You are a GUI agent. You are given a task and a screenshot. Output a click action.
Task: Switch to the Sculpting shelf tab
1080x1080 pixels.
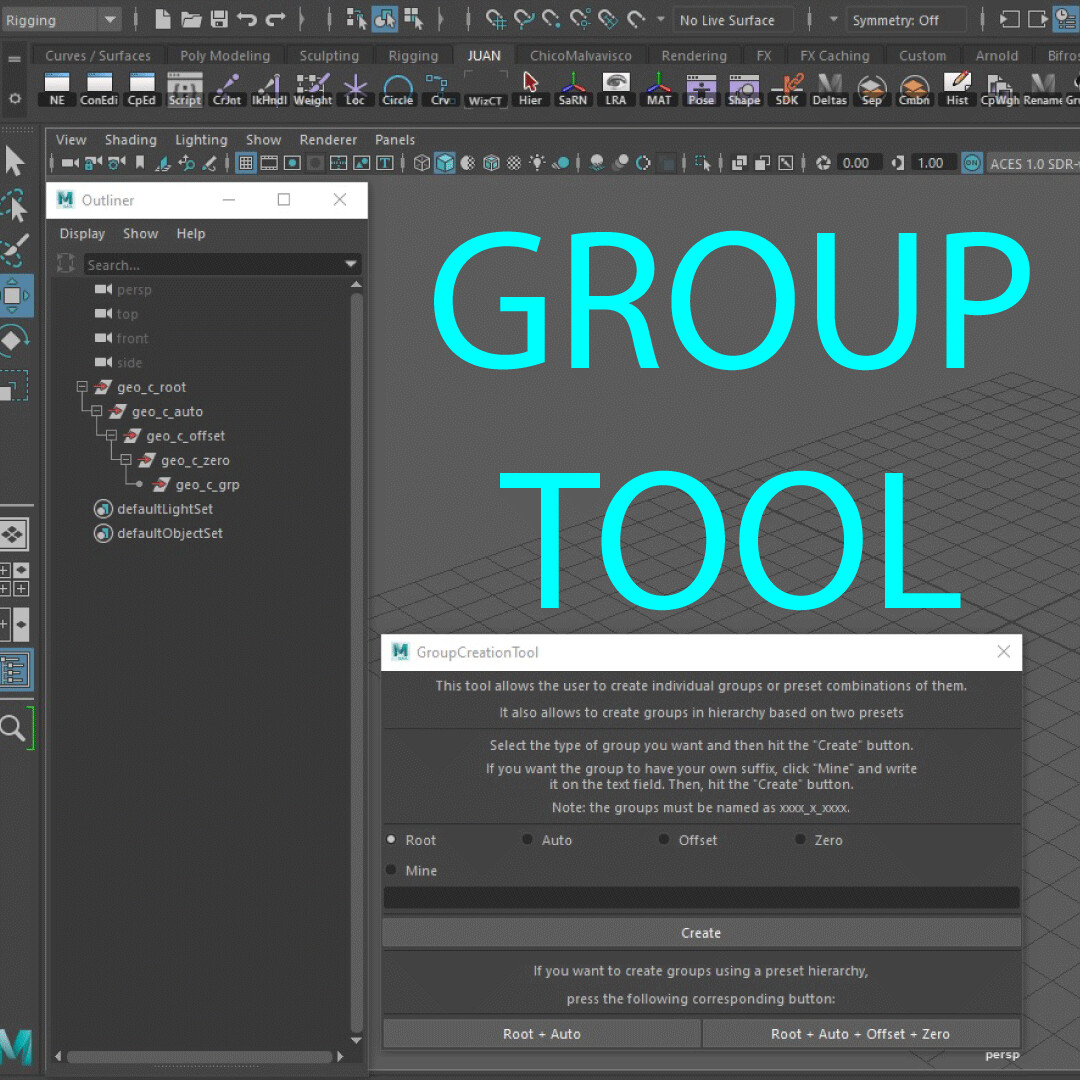coord(328,55)
